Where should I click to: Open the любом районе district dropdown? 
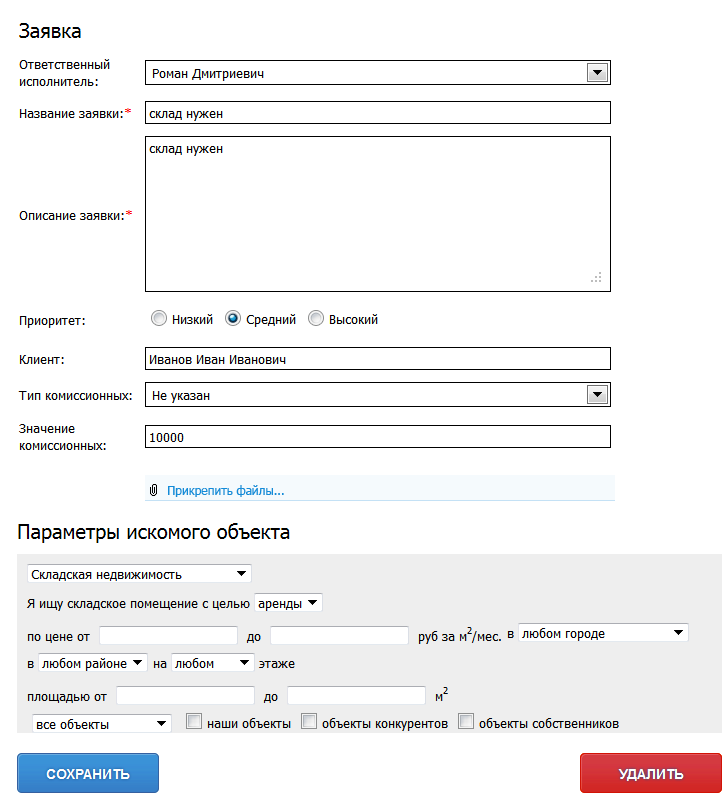click(x=93, y=663)
